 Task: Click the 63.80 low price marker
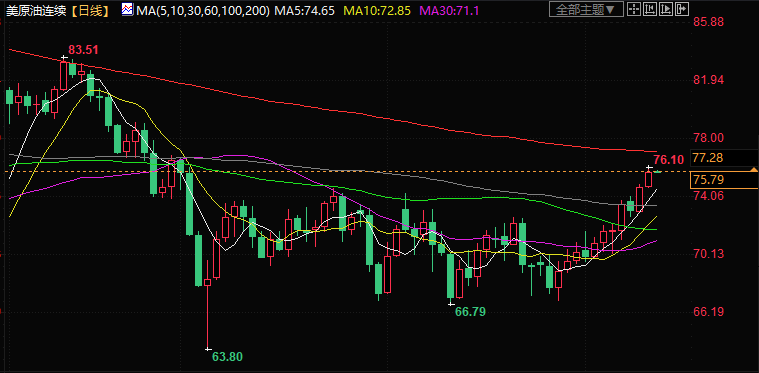pos(228,357)
